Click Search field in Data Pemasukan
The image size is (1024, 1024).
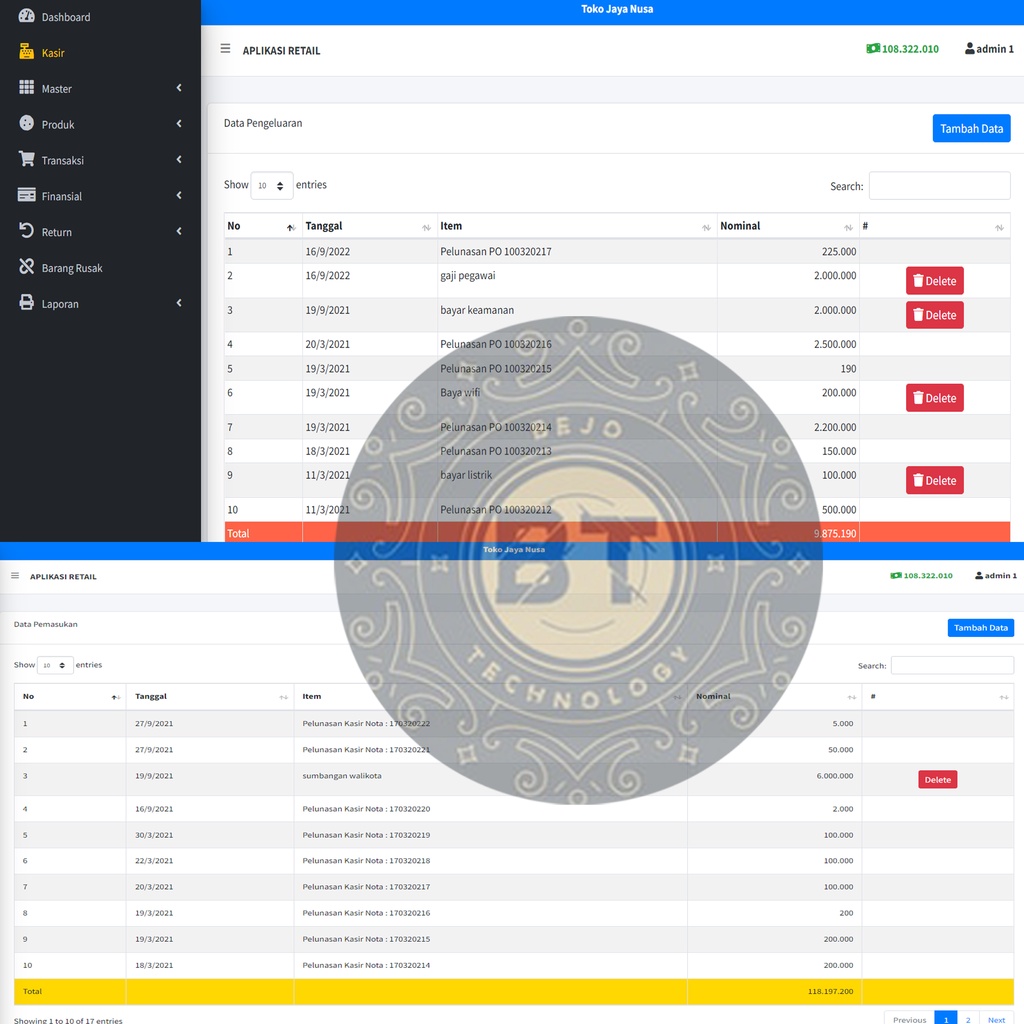coord(952,665)
